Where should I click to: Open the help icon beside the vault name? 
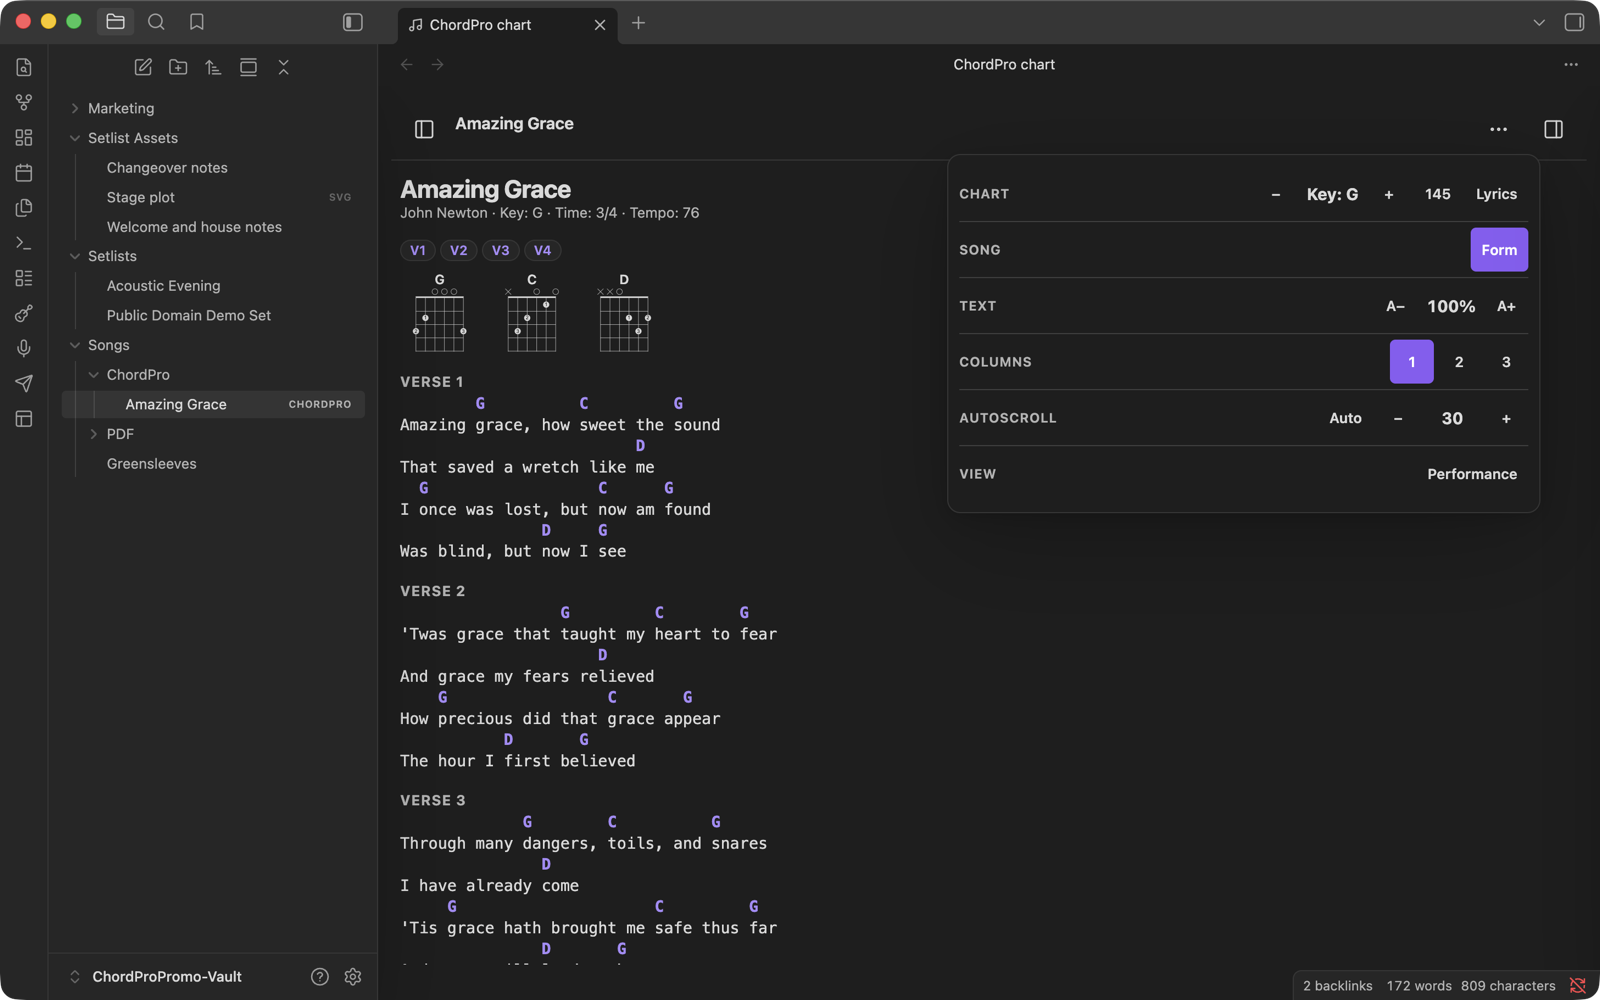click(x=320, y=977)
